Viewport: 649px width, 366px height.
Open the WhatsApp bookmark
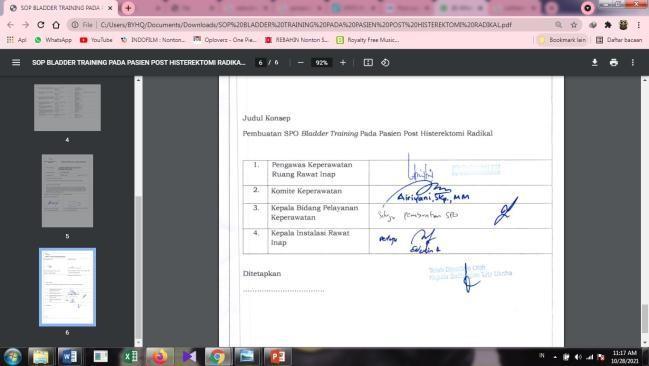pos(53,40)
